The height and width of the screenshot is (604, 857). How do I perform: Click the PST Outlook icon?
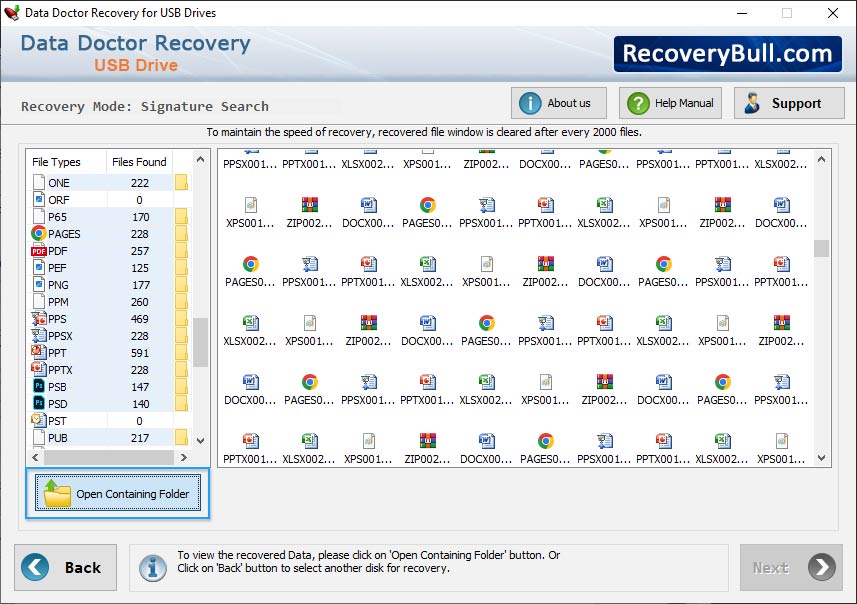(x=39, y=420)
